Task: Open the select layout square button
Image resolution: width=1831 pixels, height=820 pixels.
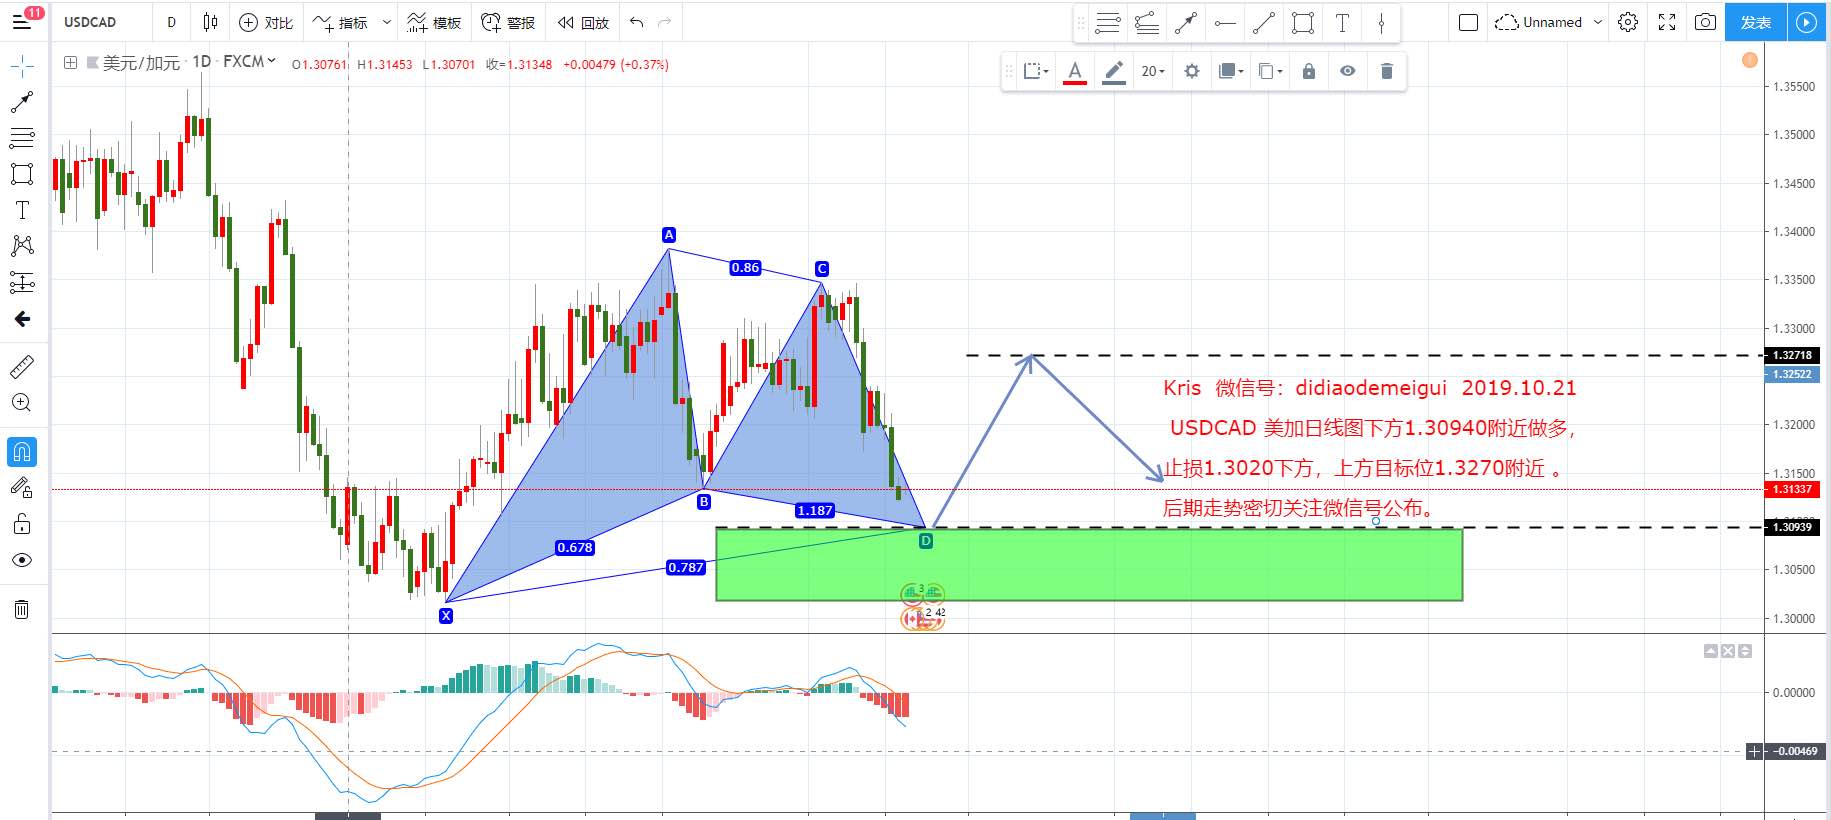Action: [1468, 22]
